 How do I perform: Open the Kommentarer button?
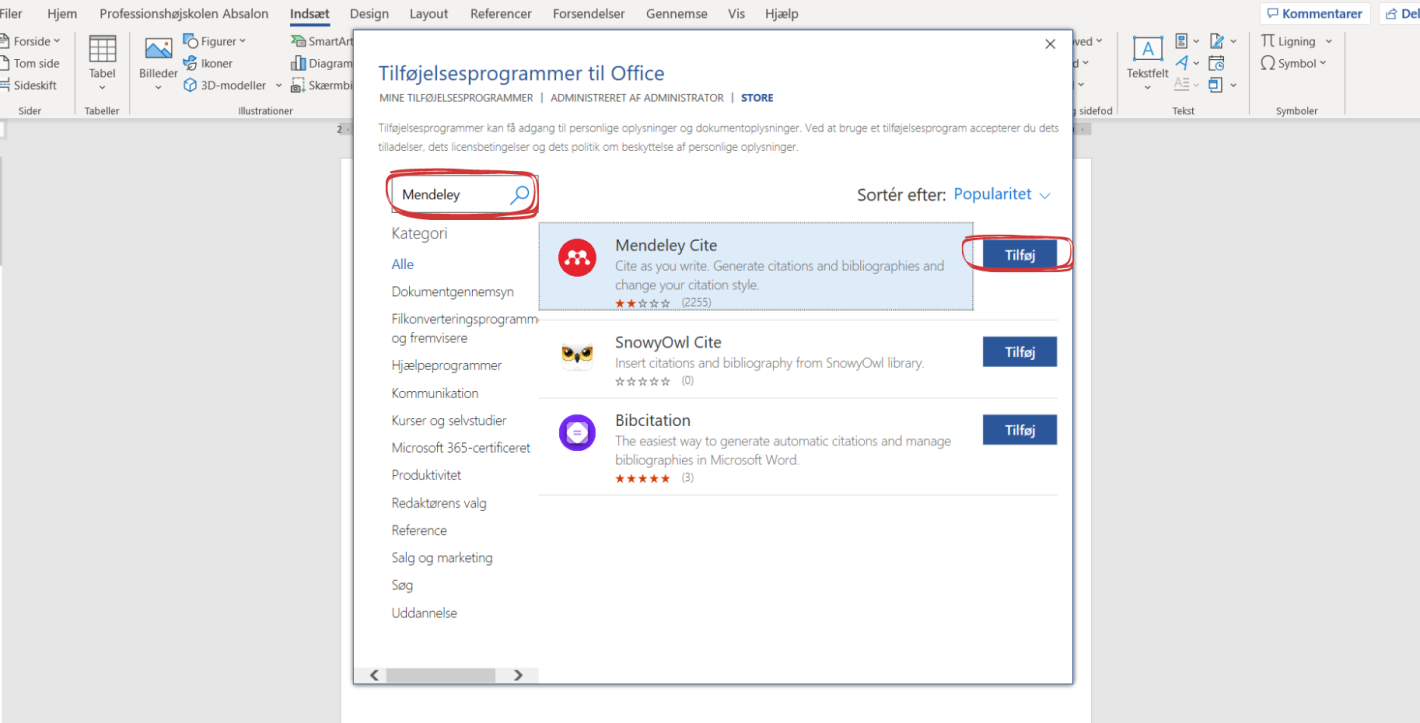1313,14
